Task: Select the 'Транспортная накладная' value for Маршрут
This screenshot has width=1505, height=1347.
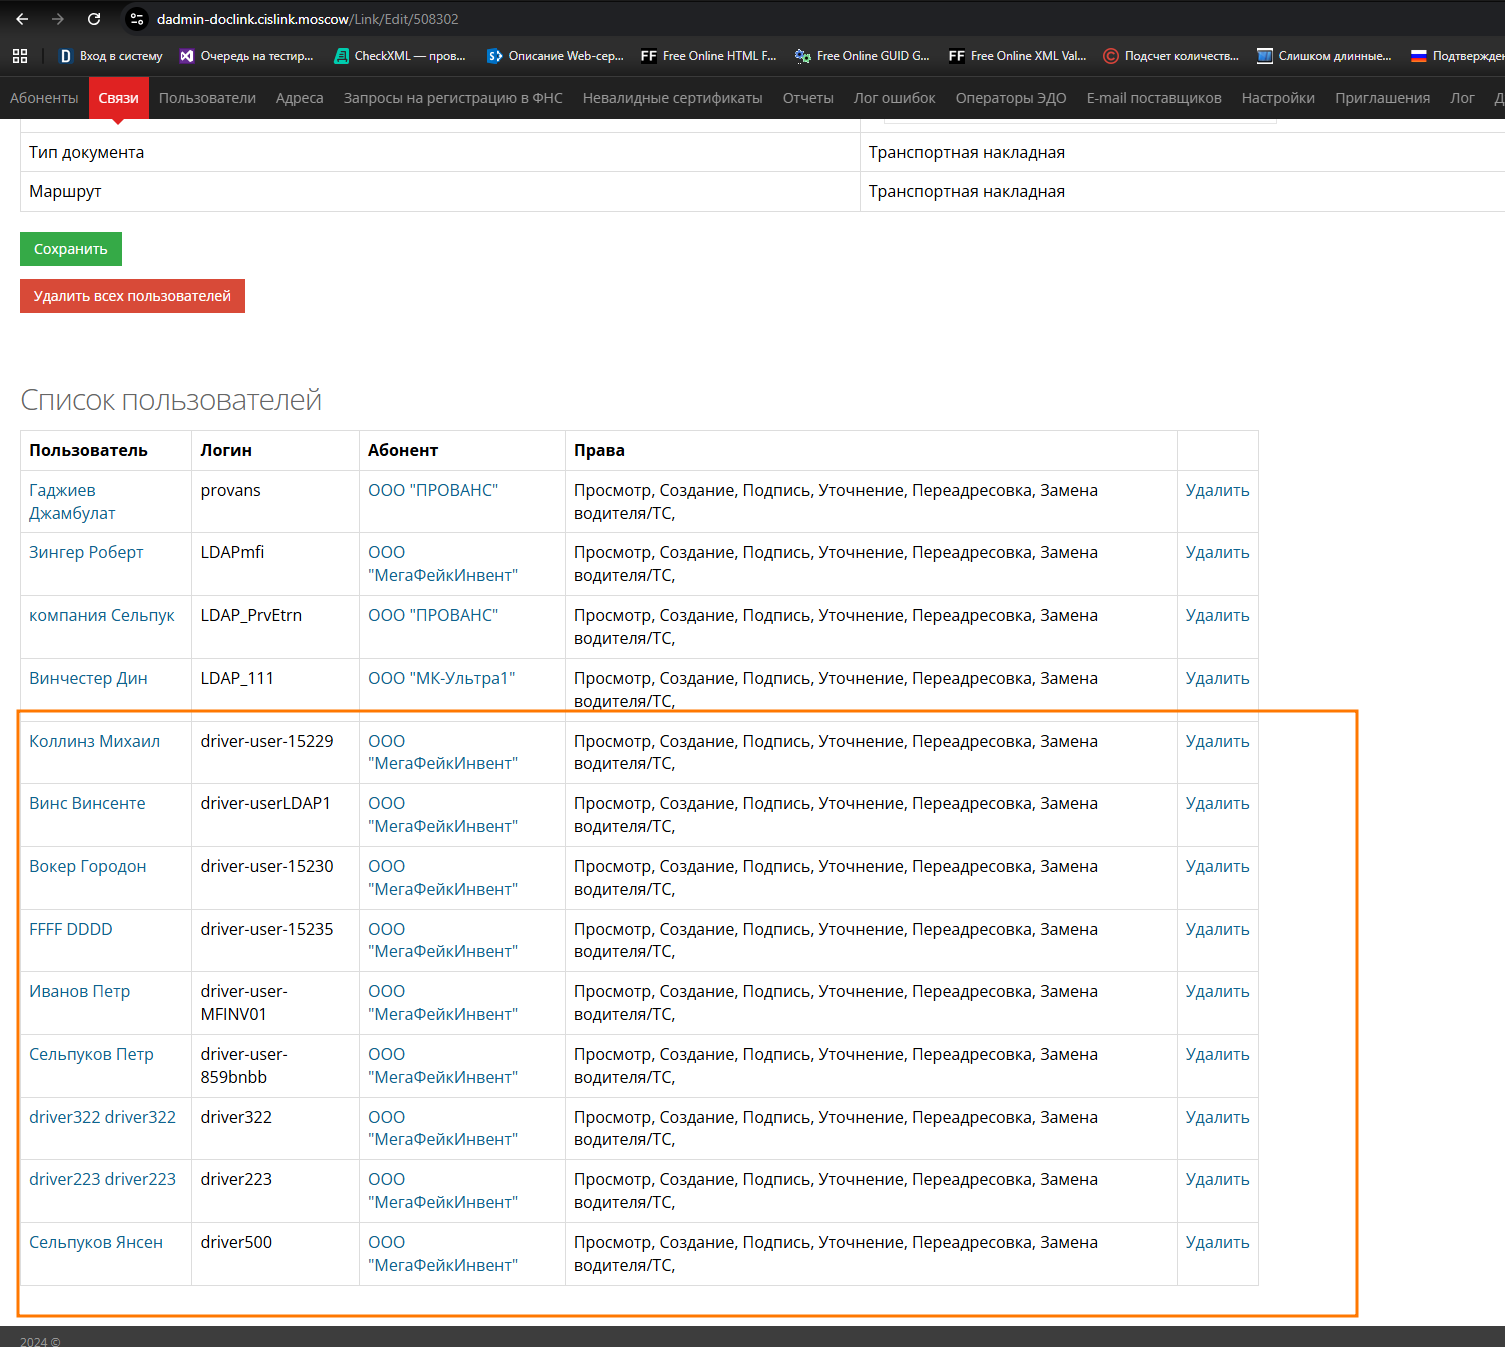Action: (x=966, y=191)
